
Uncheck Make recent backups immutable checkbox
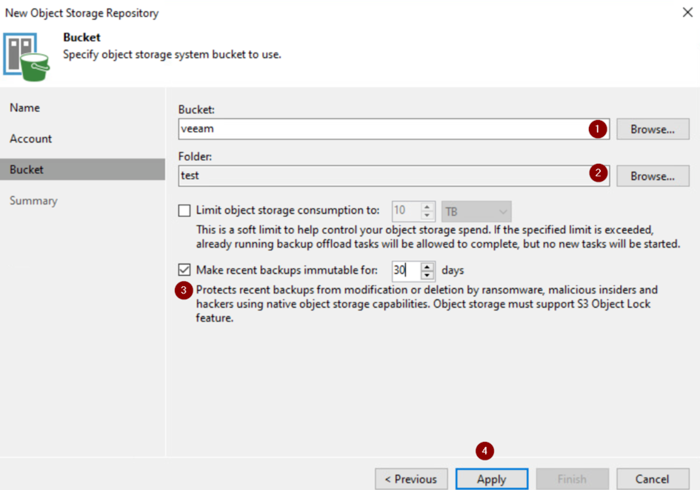pyautogui.click(x=184, y=270)
